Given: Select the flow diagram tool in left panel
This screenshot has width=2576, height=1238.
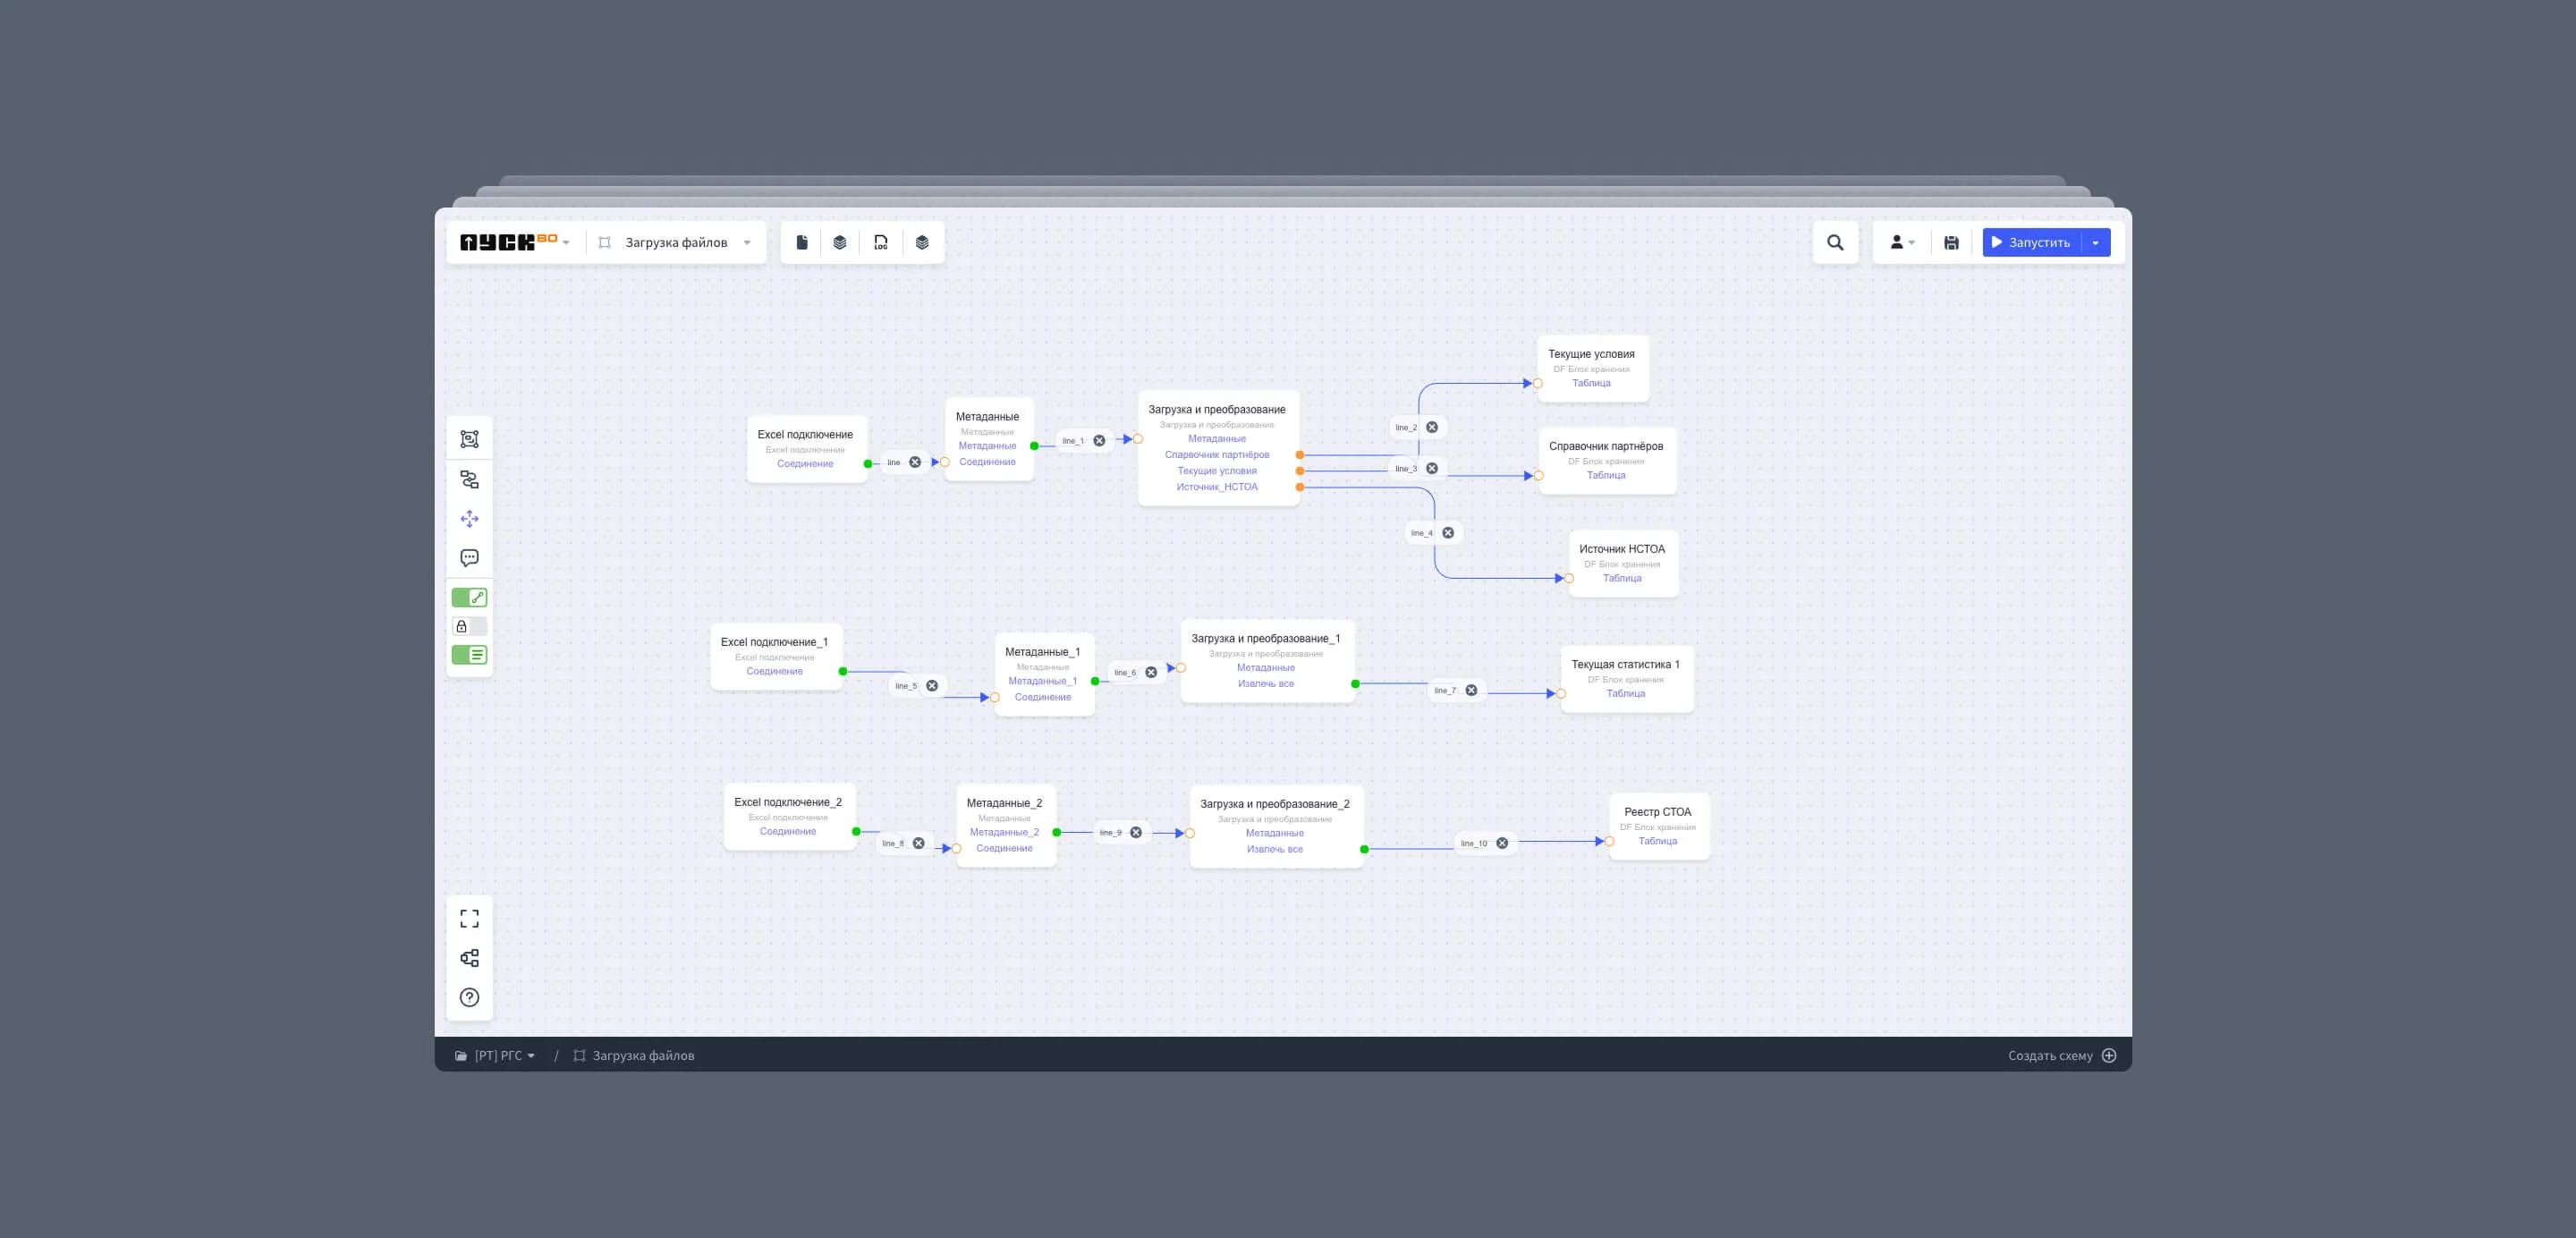Looking at the screenshot, I should (469, 479).
